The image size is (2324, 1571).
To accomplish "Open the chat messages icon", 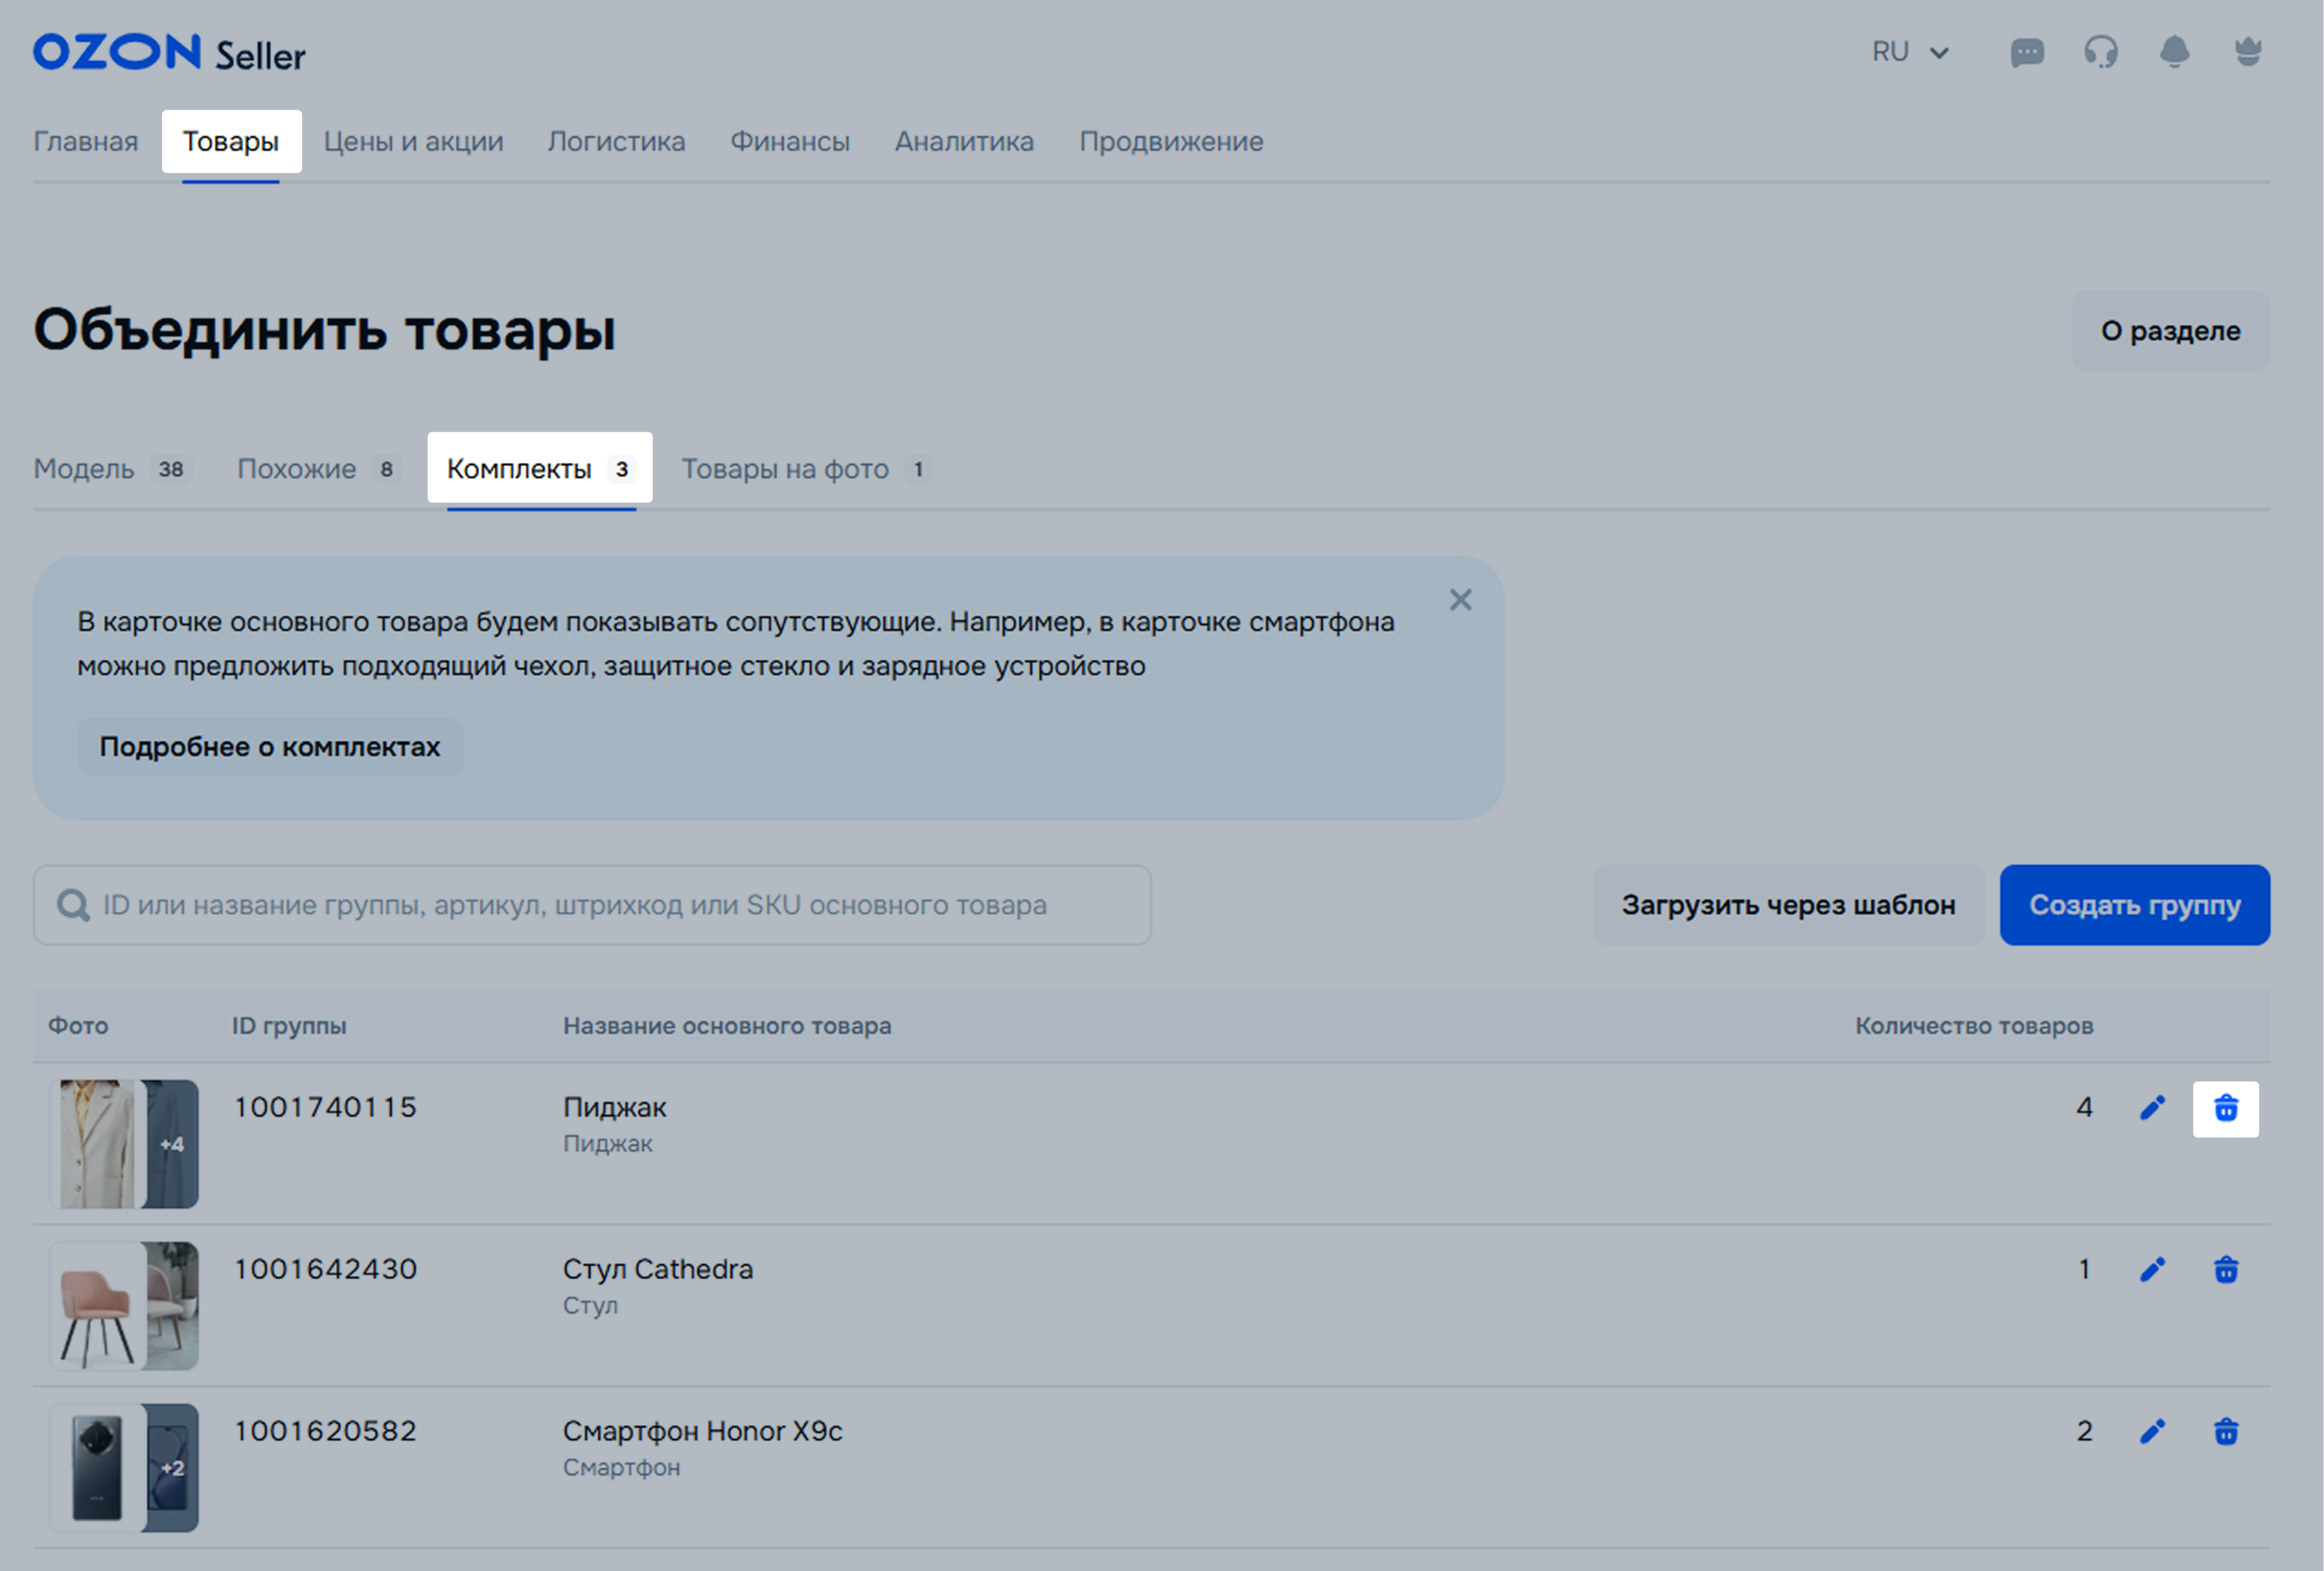I will [x=2027, y=52].
